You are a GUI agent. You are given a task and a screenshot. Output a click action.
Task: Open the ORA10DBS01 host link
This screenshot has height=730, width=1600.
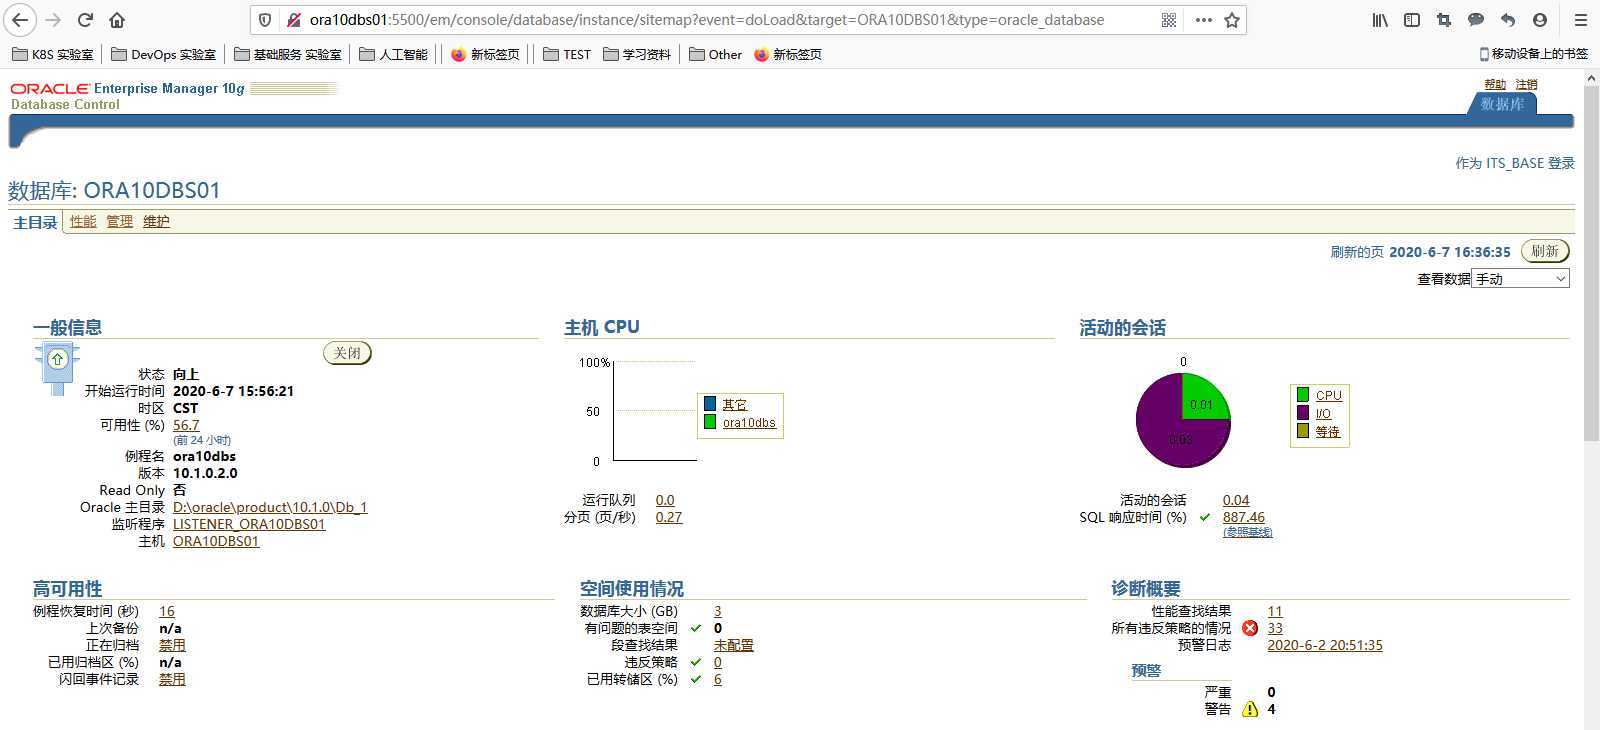[216, 541]
